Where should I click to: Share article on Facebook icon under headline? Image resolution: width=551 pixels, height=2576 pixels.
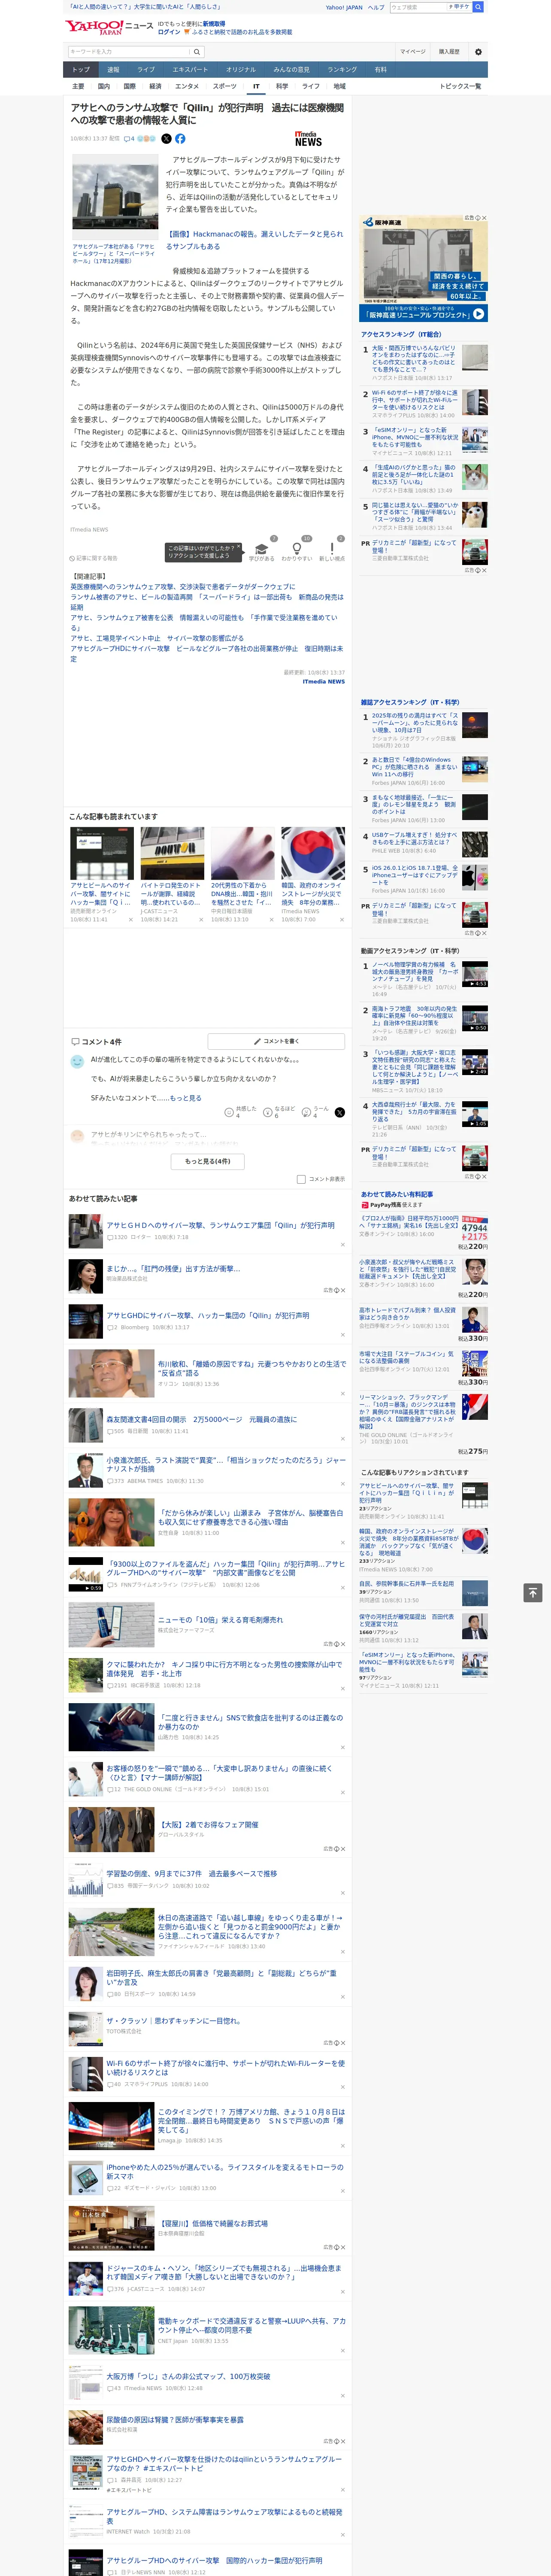tap(180, 139)
